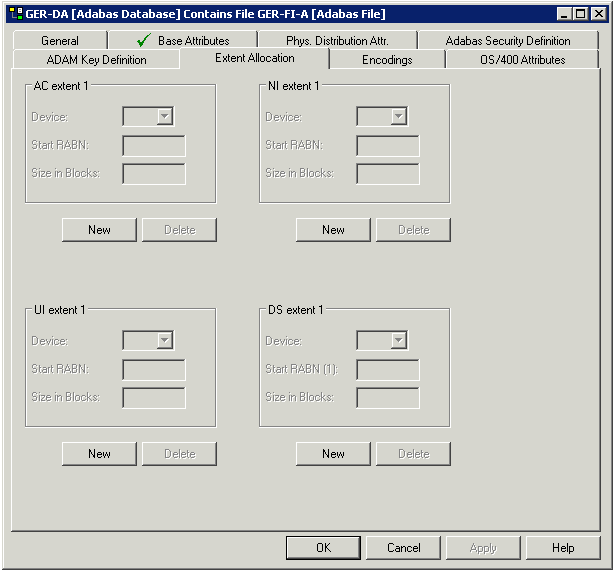Click New under AC extent 1
The image size is (613, 571).
pyautogui.click(x=99, y=230)
